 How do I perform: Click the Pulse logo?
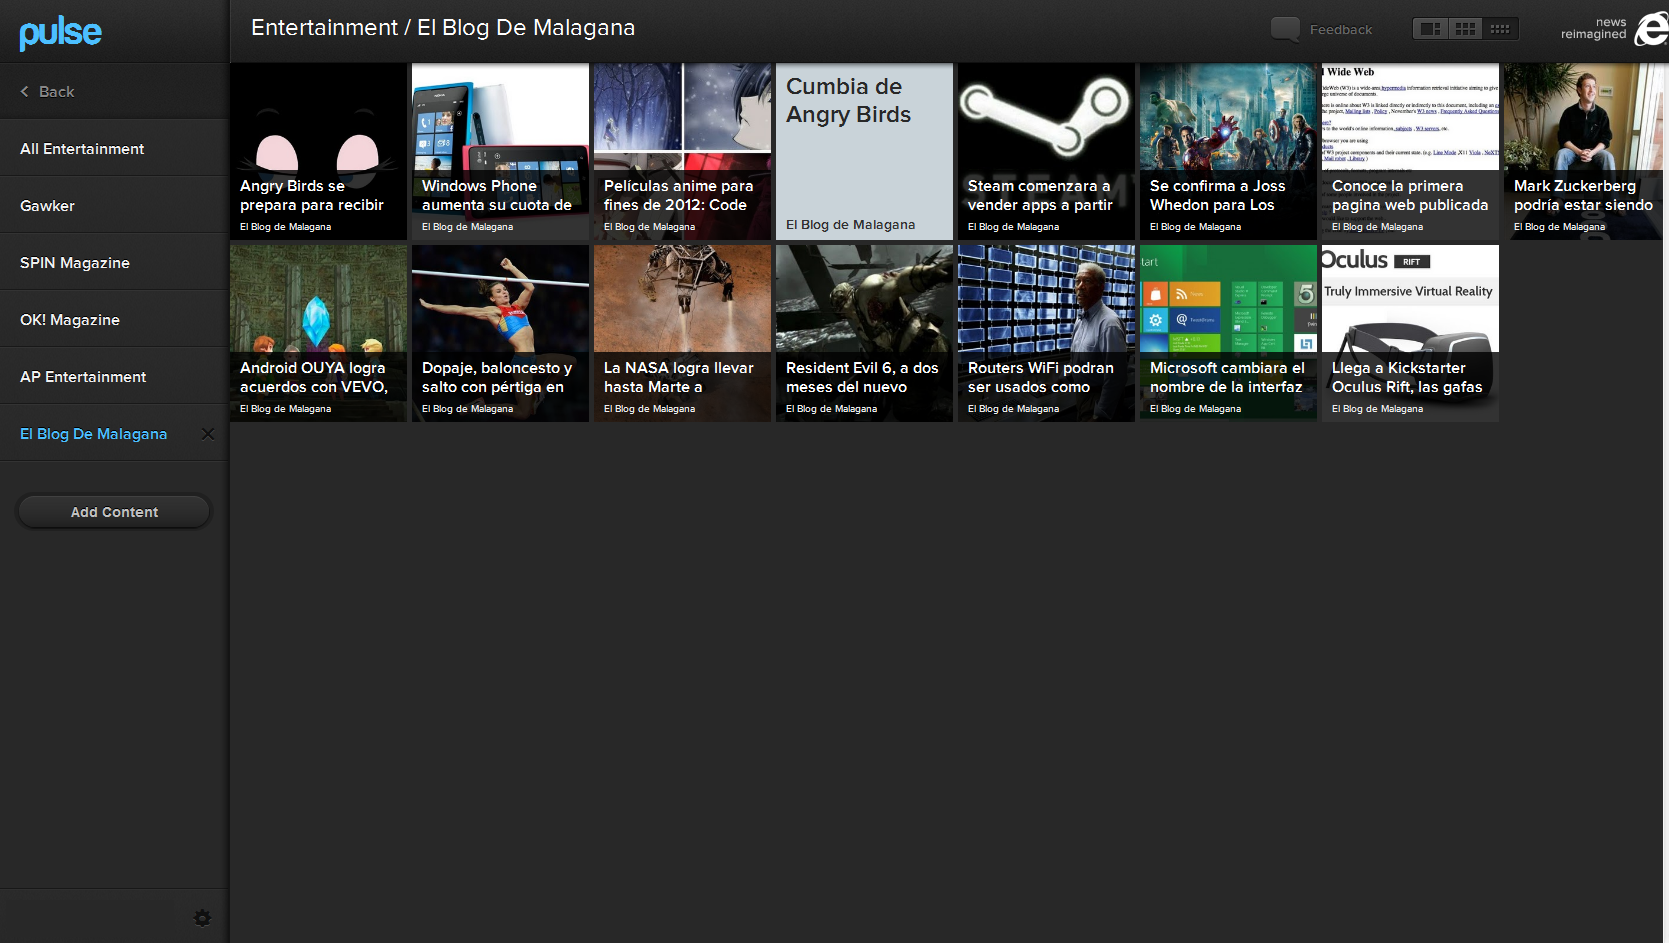click(60, 33)
